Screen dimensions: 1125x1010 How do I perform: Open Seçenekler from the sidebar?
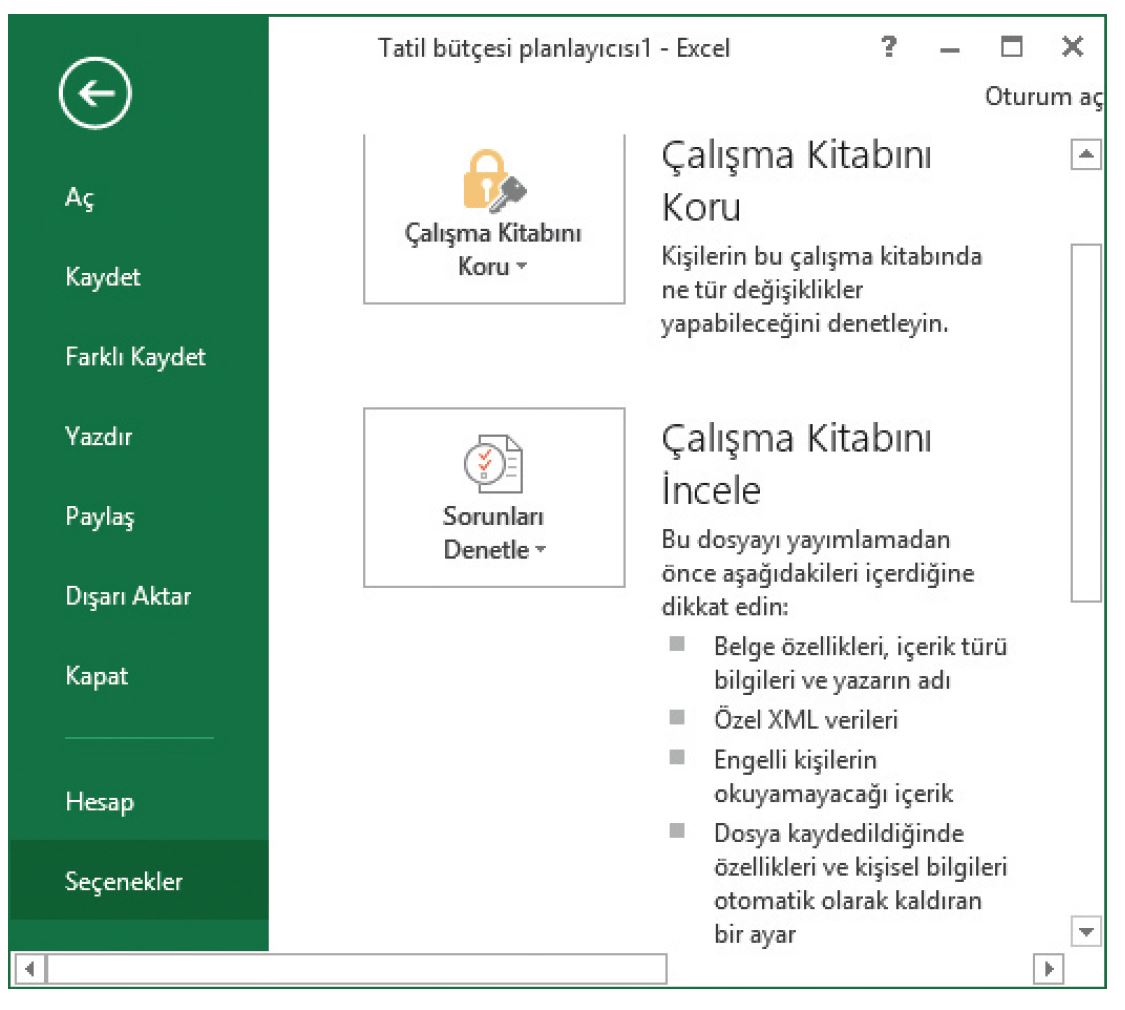pyautogui.click(x=123, y=882)
